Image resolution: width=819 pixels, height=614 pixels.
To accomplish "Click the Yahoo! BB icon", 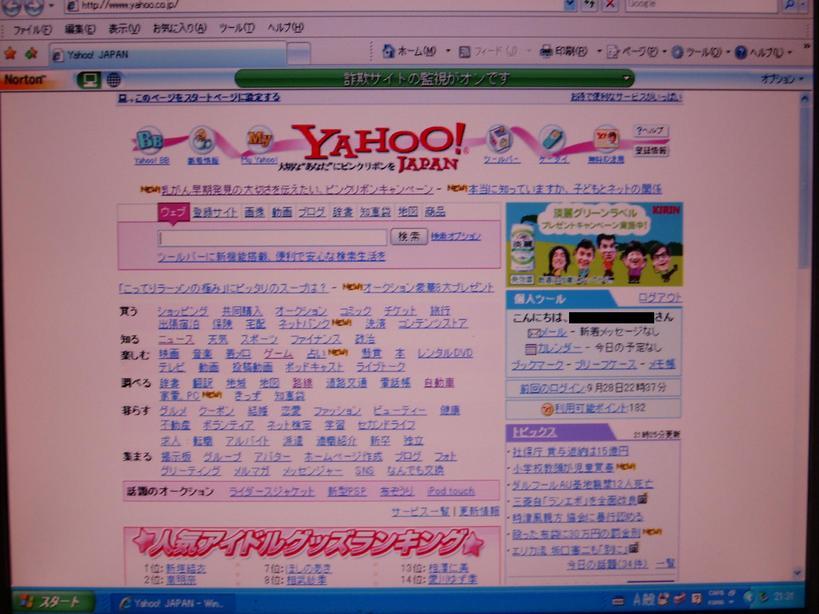I will [x=150, y=141].
